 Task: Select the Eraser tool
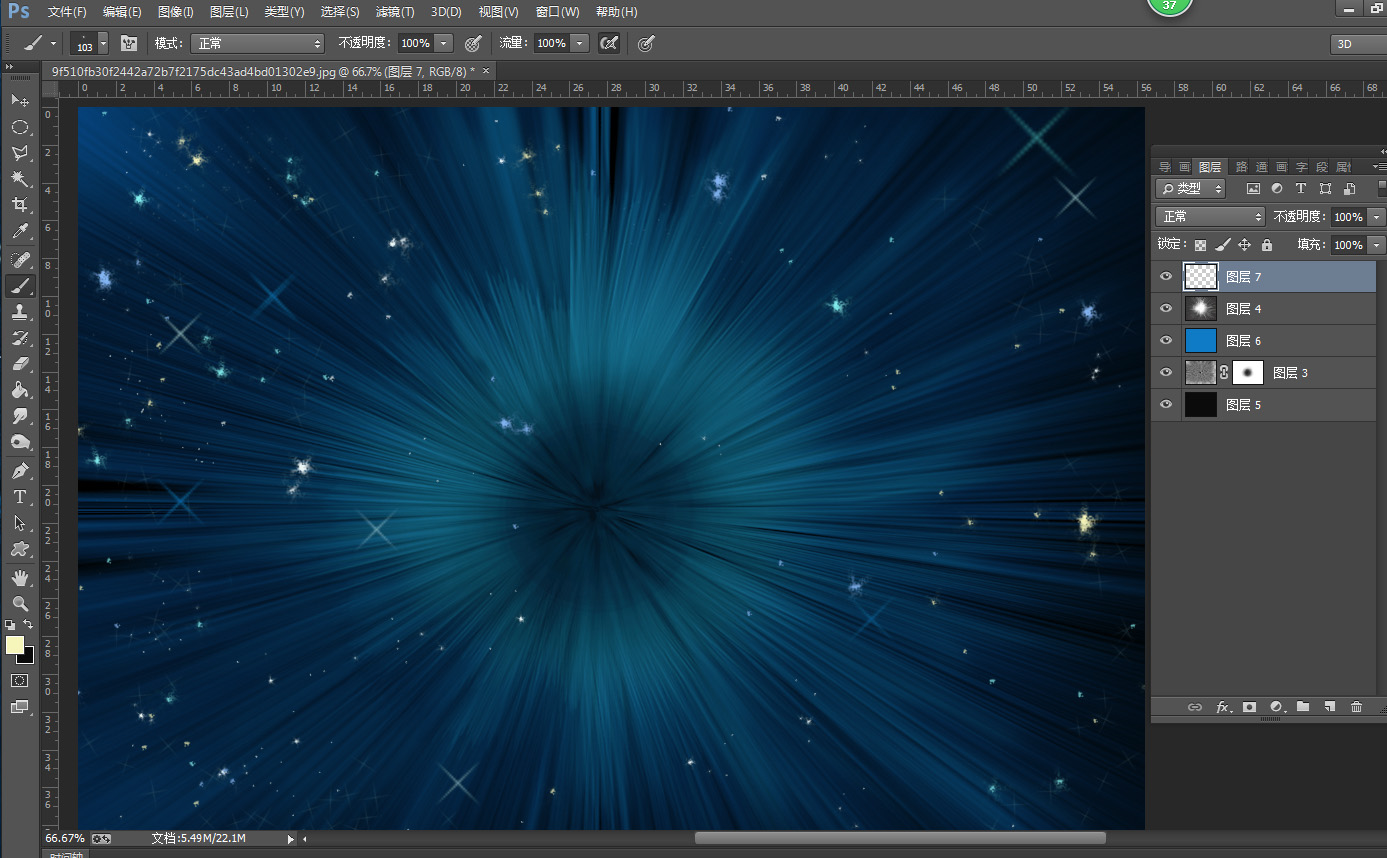click(19, 364)
